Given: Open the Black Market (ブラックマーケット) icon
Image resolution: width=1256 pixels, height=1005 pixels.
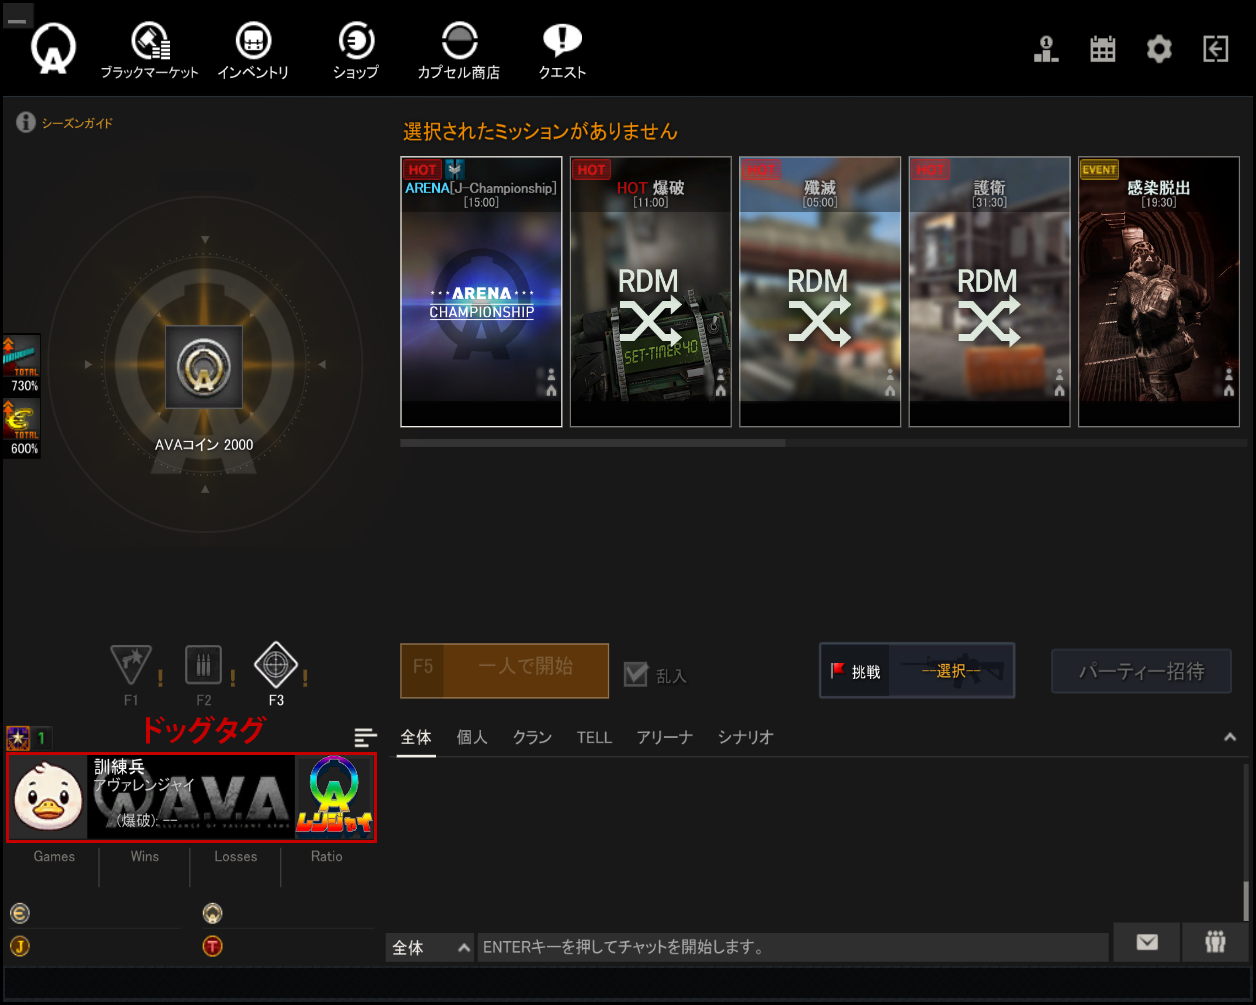Looking at the screenshot, I should [150, 45].
